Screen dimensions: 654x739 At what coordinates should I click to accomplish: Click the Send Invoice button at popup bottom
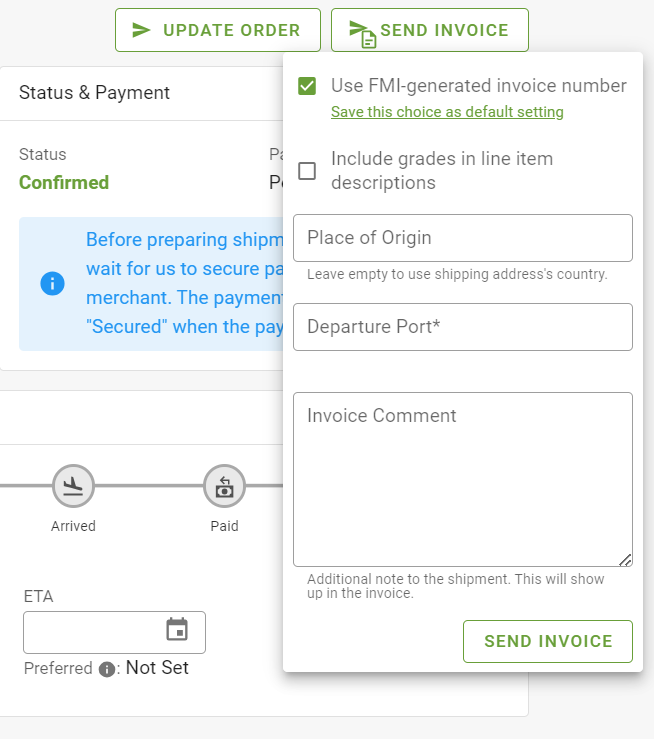(548, 641)
